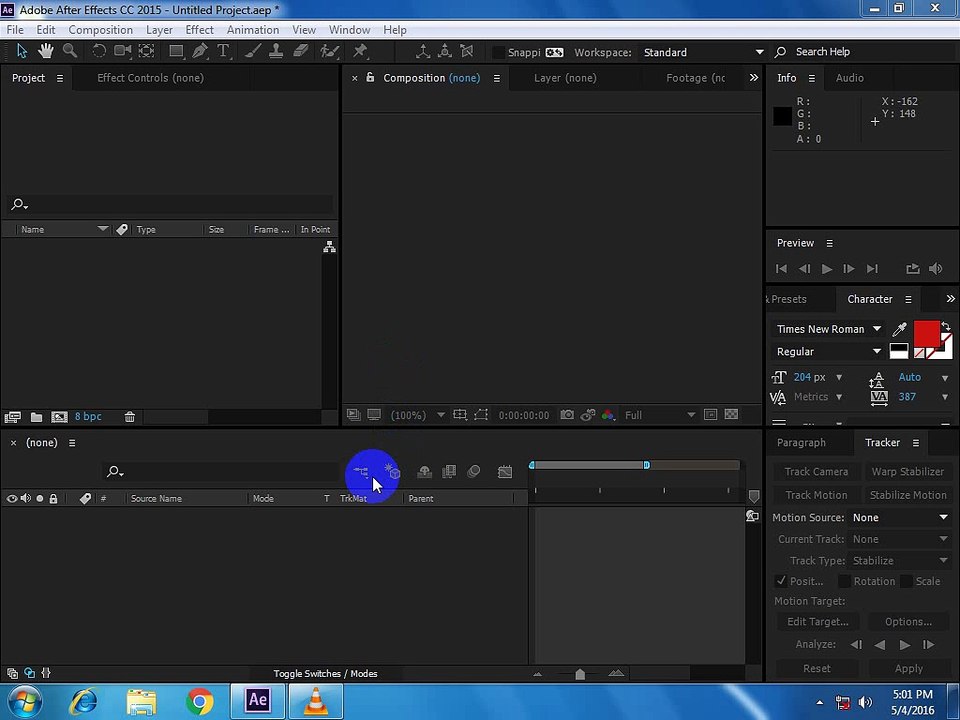Open the Times New Roman font dropdown
This screenshot has width=960, height=720.
pyautogui.click(x=828, y=329)
